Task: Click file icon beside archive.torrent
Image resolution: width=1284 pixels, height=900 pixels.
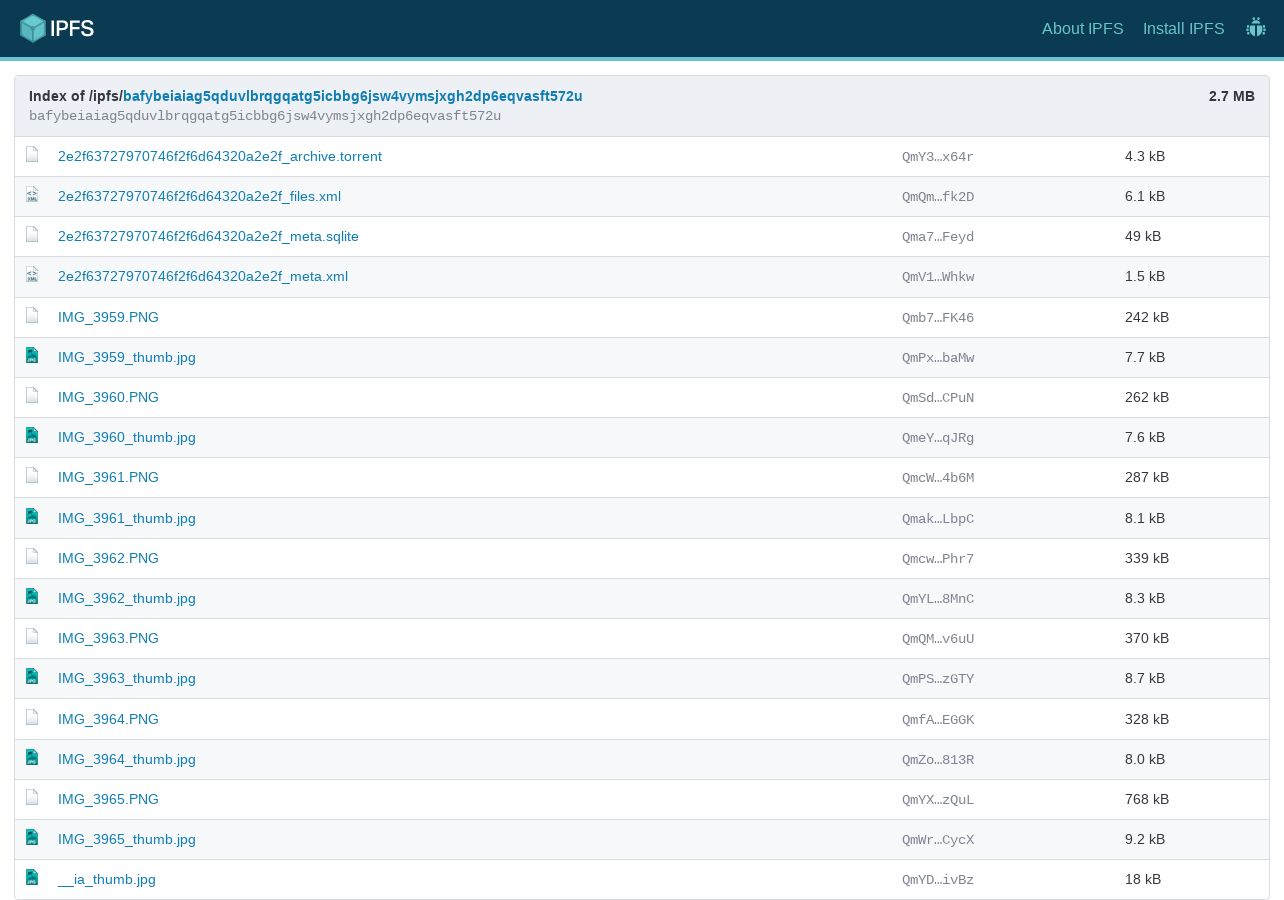Action: click(x=32, y=155)
